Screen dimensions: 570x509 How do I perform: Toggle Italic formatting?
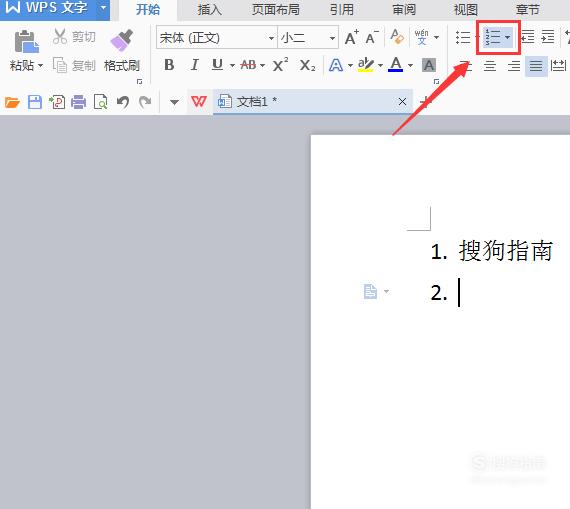point(194,65)
